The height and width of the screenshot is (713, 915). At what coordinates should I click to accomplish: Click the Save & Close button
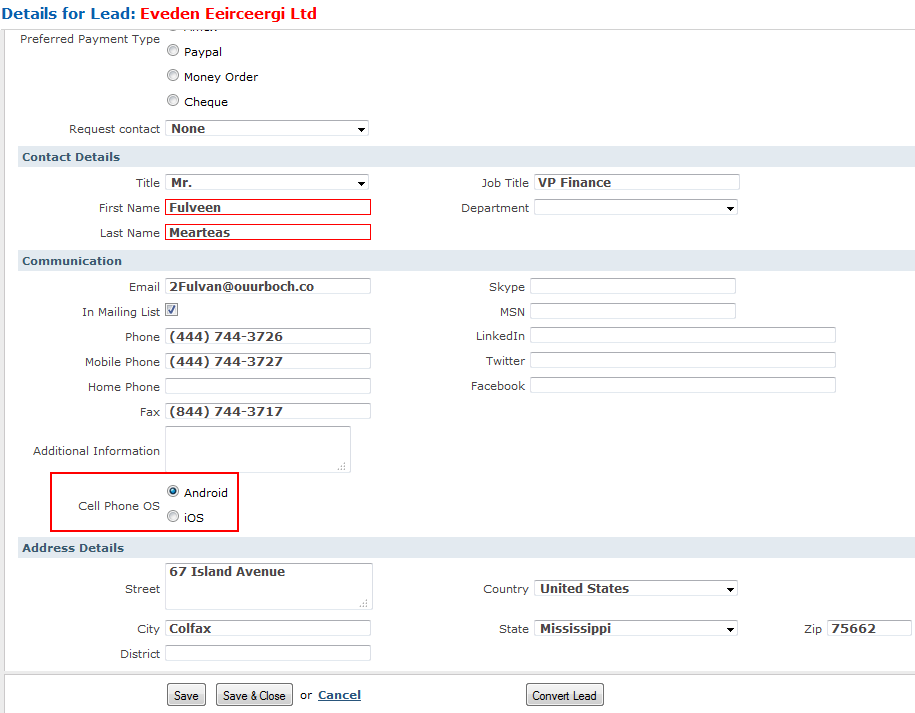point(254,695)
